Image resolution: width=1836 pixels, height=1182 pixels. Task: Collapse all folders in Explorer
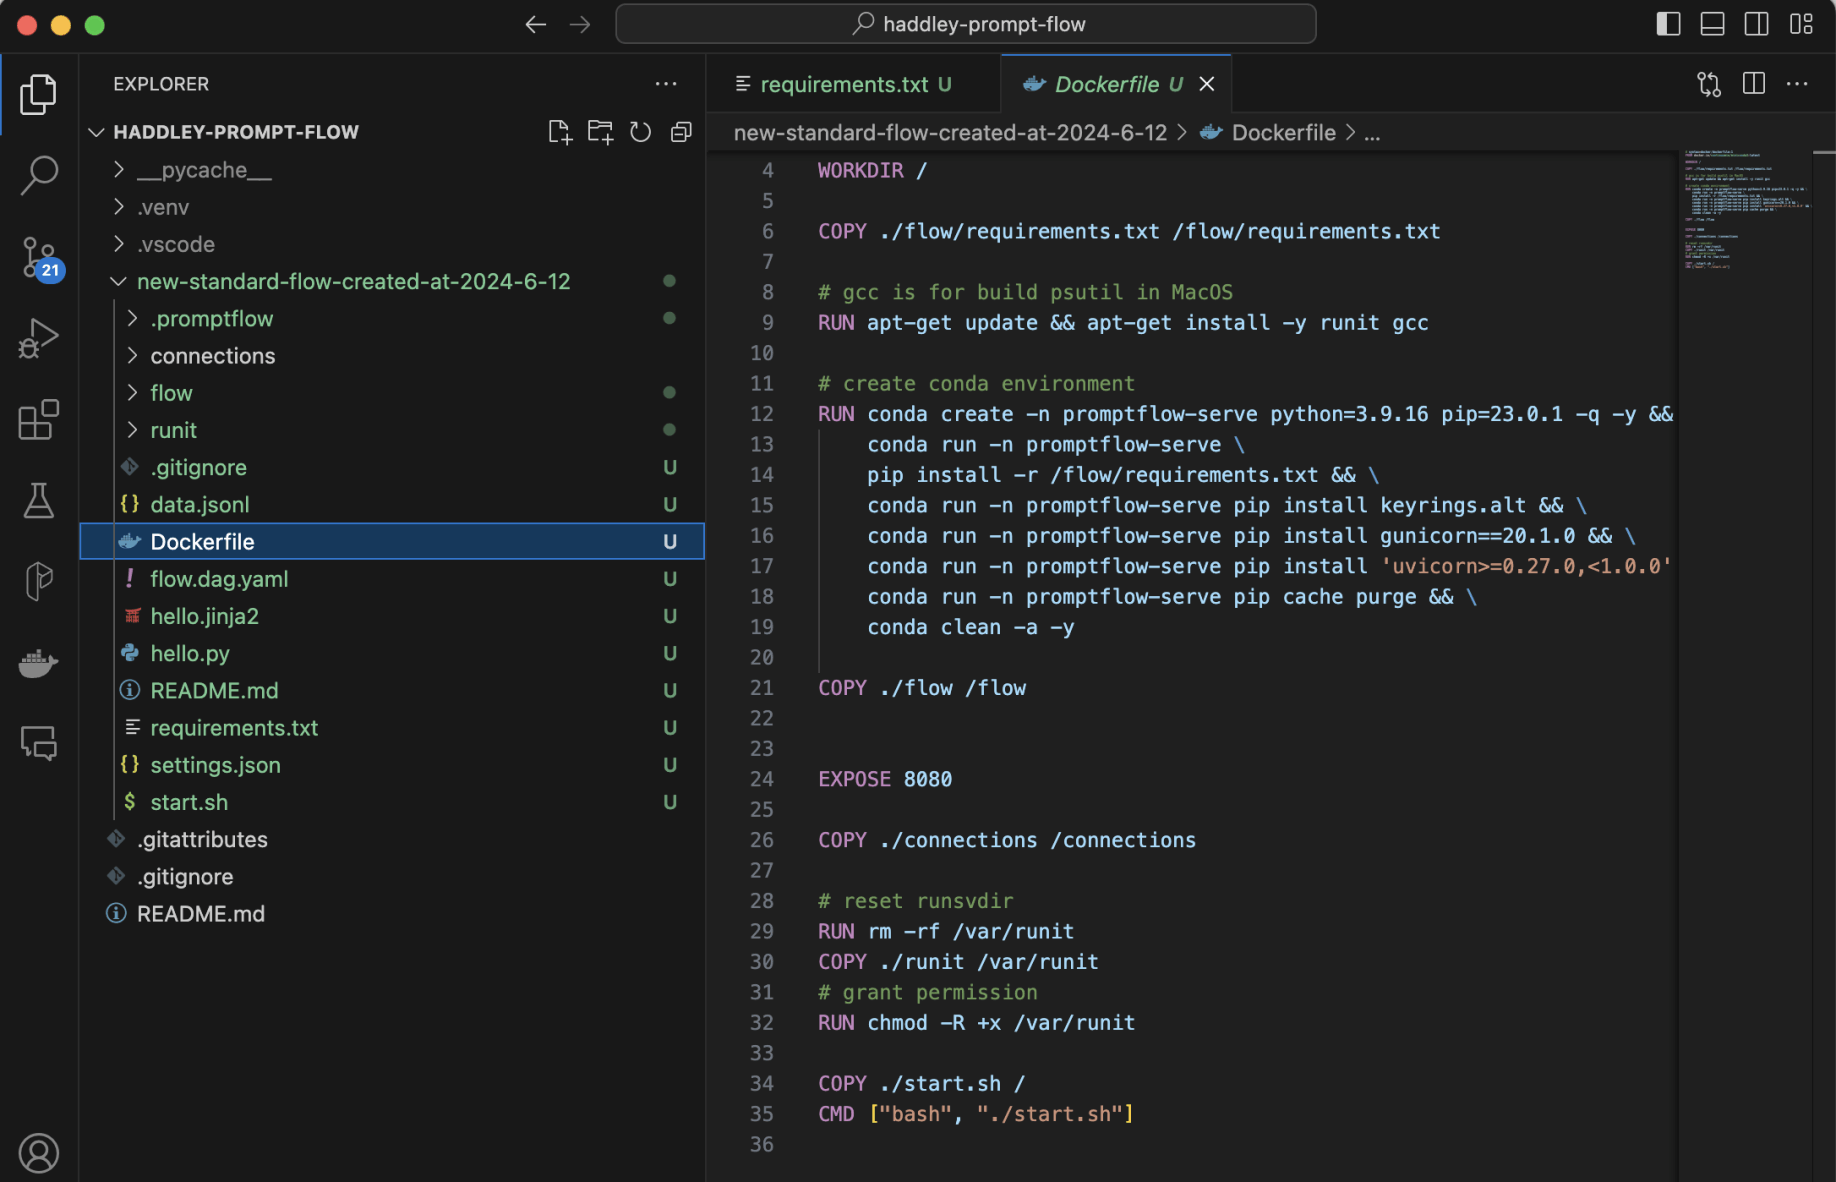click(x=681, y=132)
